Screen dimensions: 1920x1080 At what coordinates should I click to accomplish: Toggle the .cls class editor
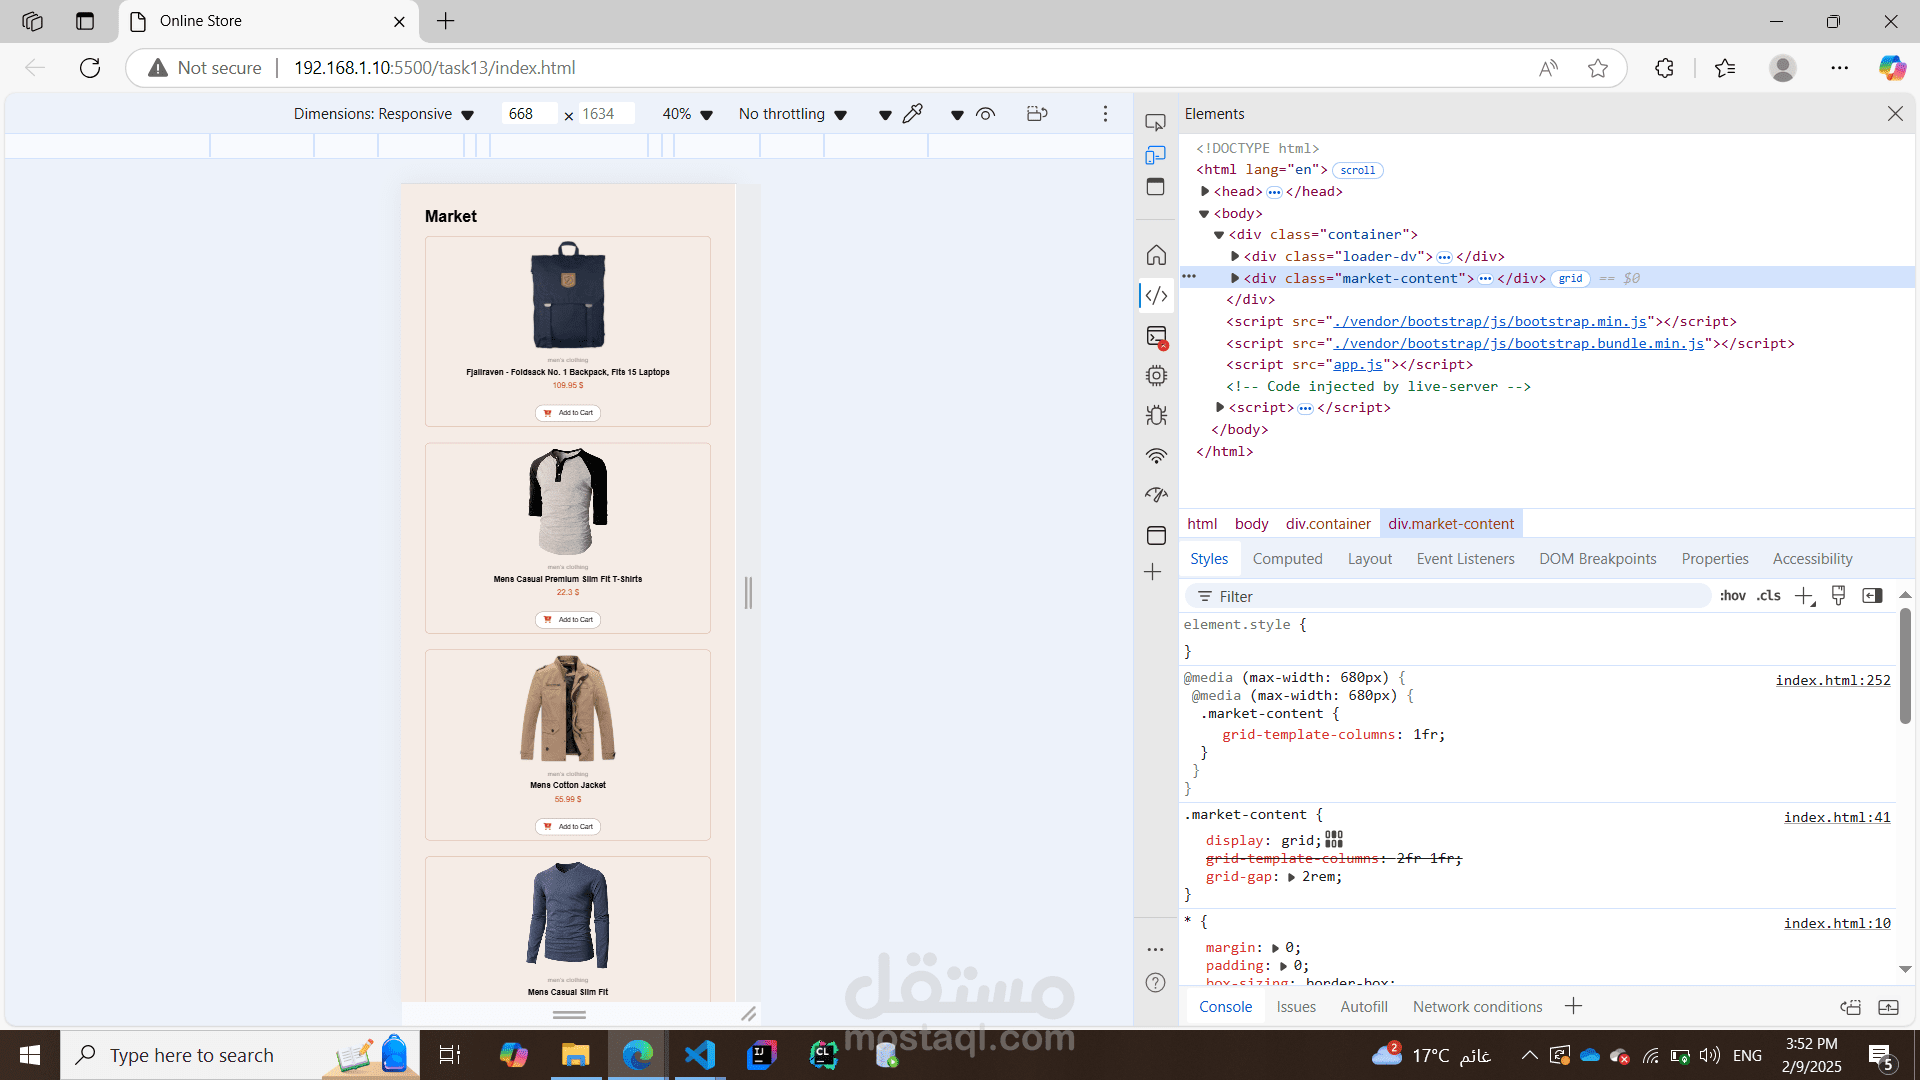coord(1768,596)
